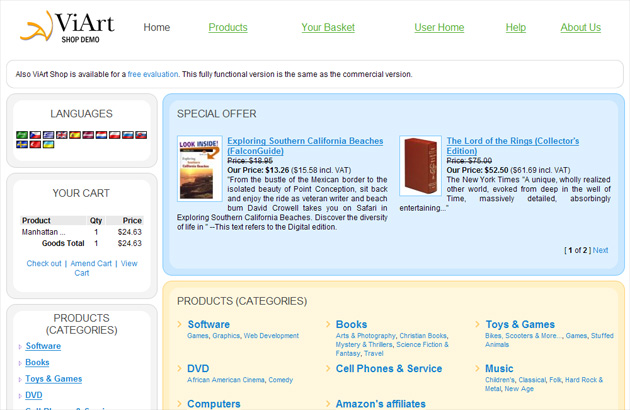The image size is (630, 410).
Task: Open The Lord of the Rings title link
Action: pos(513,146)
